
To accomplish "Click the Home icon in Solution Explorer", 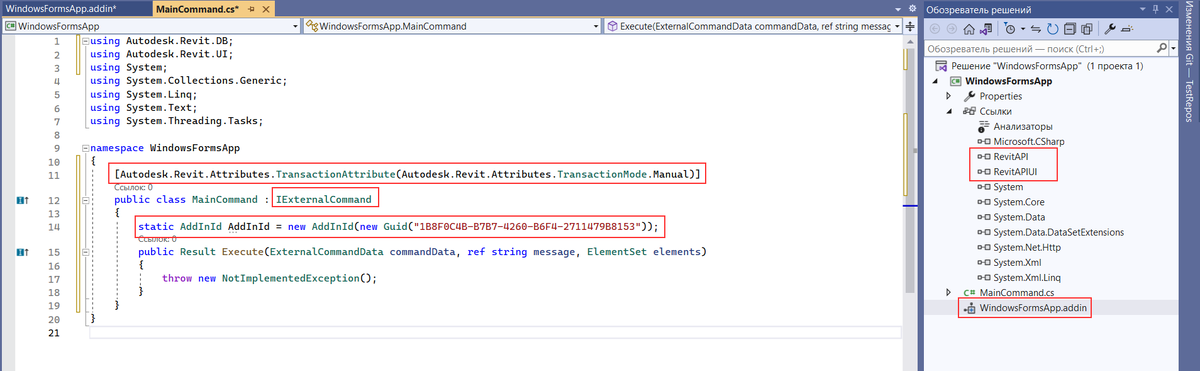I will [x=969, y=29].
